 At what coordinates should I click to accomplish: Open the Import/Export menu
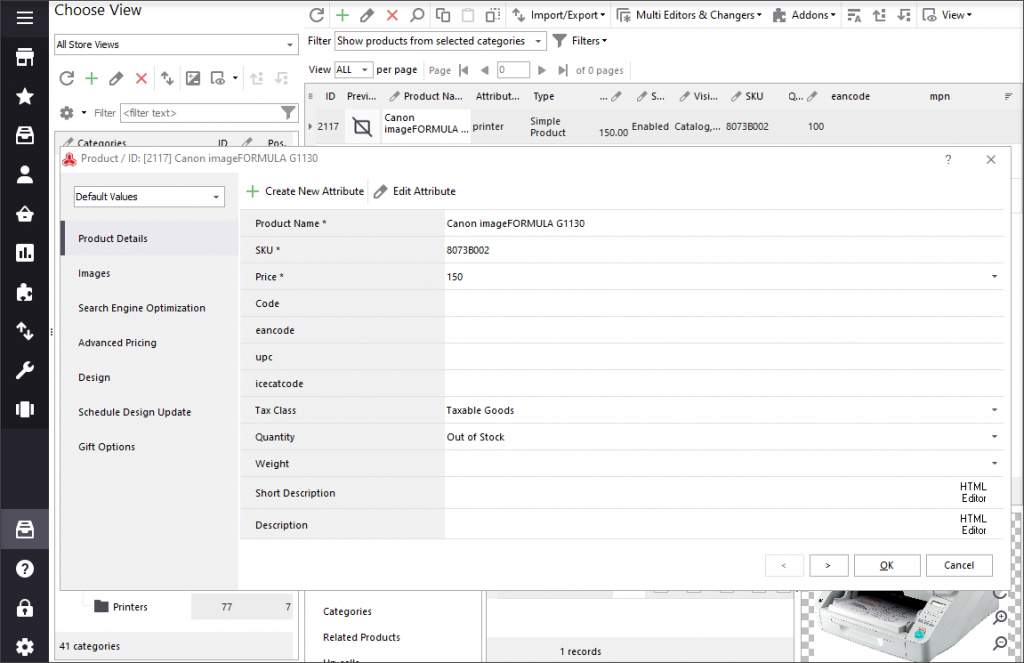(558, 15)
